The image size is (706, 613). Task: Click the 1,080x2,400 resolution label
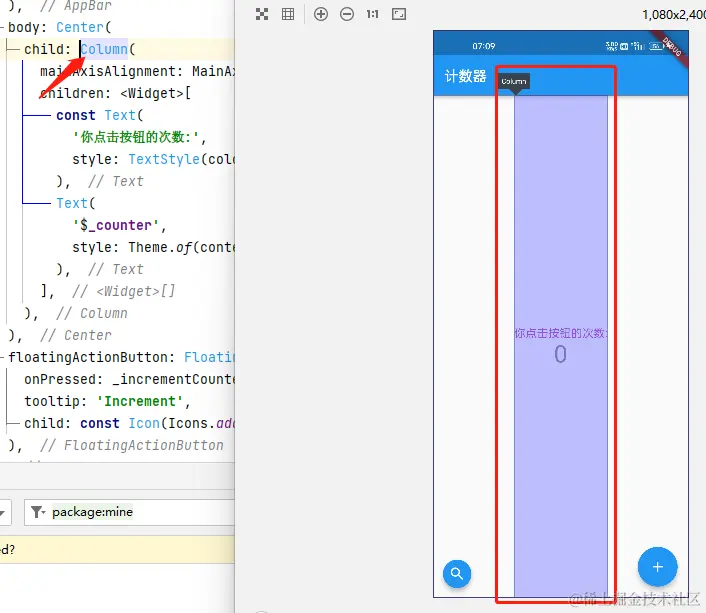click(673, 15)
